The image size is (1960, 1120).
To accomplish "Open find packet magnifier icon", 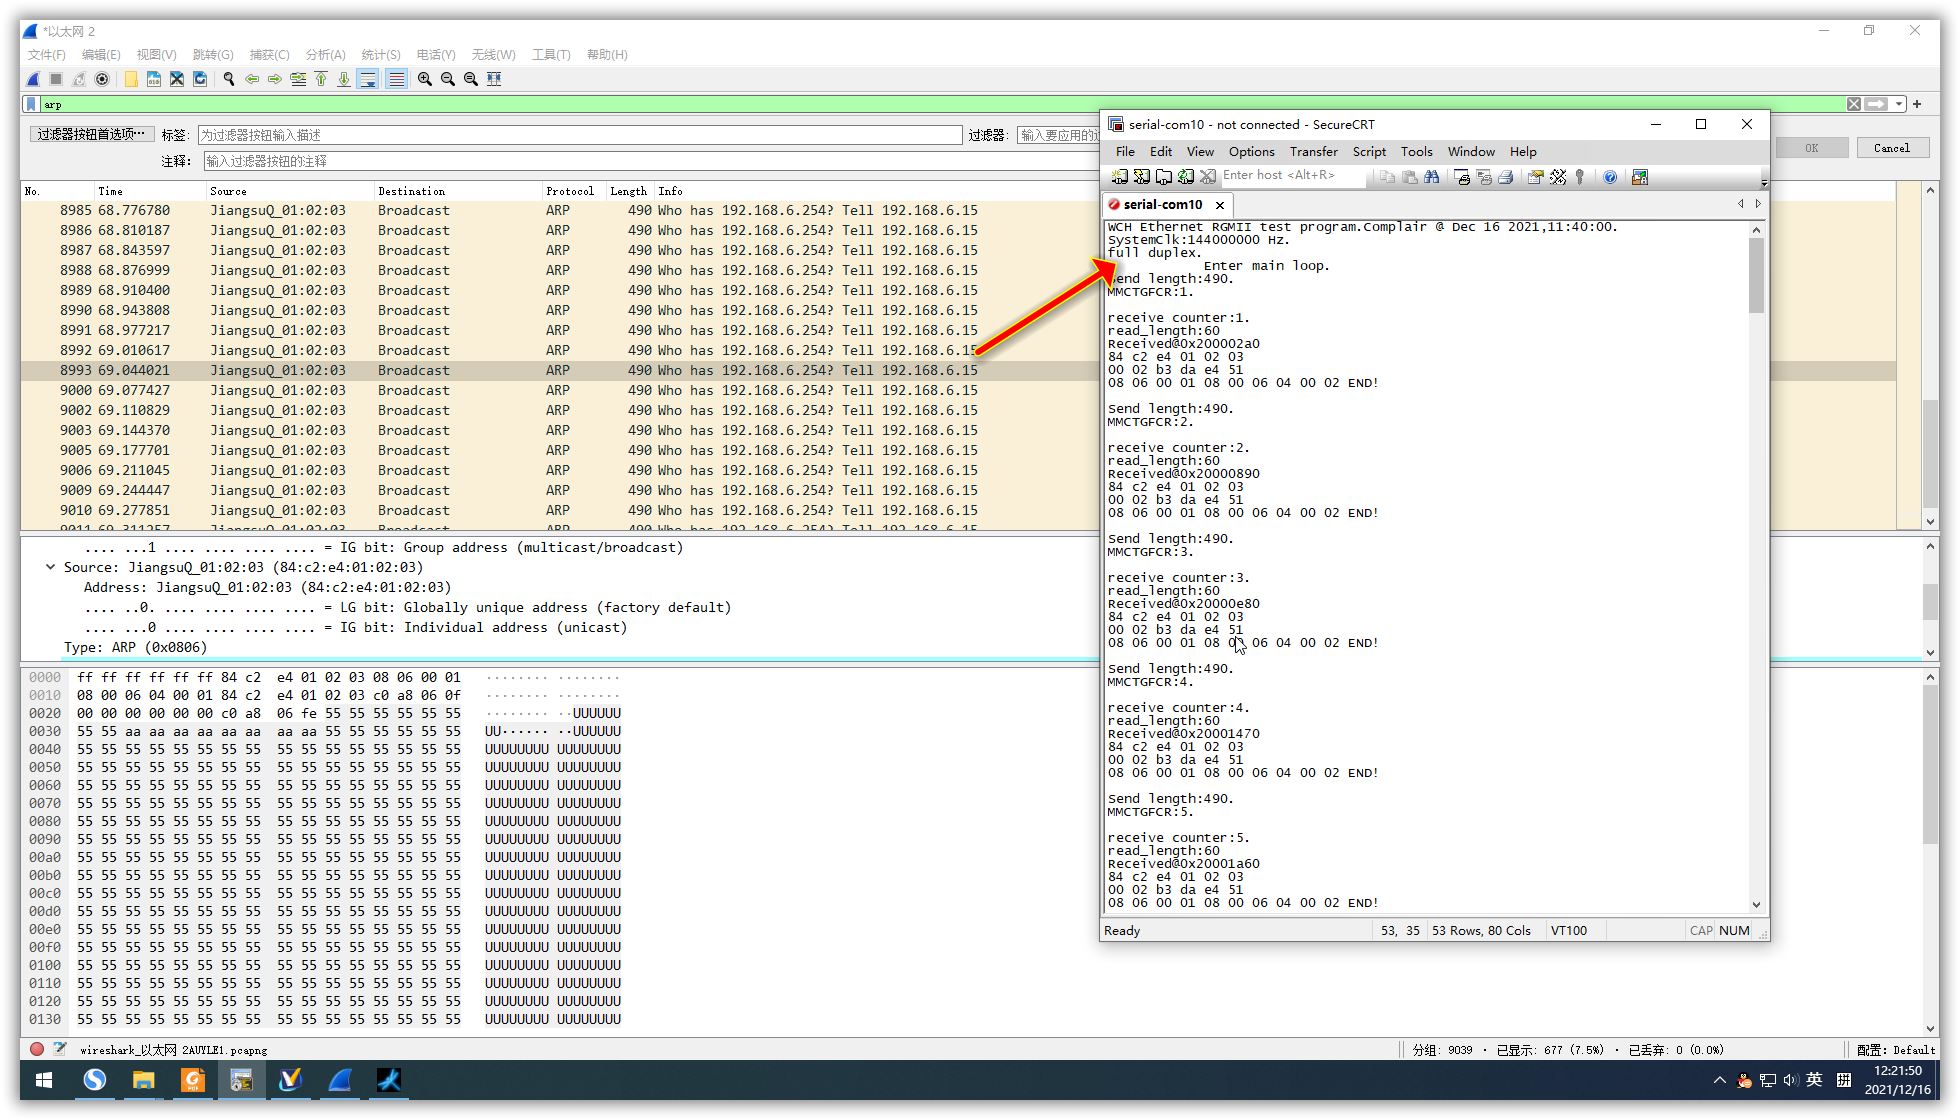I will [x=229, y=79].
